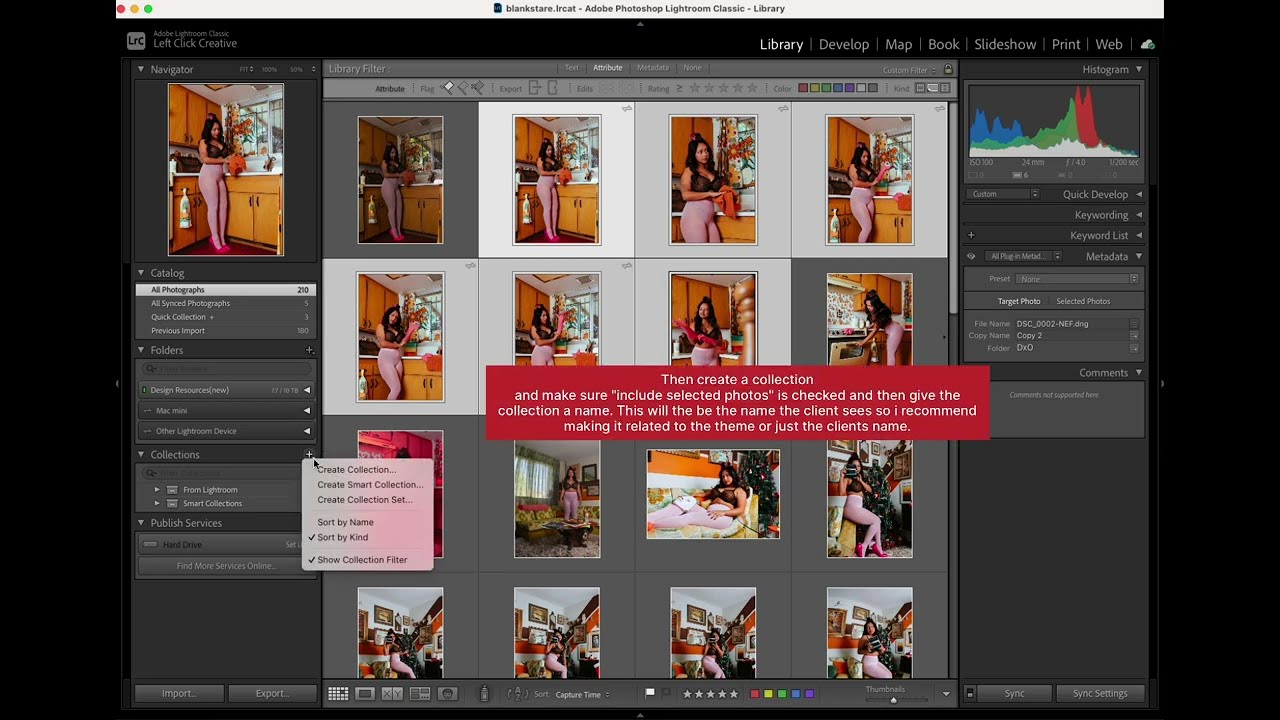The width and height of the screenshot is (1280, 720).
Task: Open the Sort Capture Time dropdown
Action: pyautogui.click(x=582, y=694)
